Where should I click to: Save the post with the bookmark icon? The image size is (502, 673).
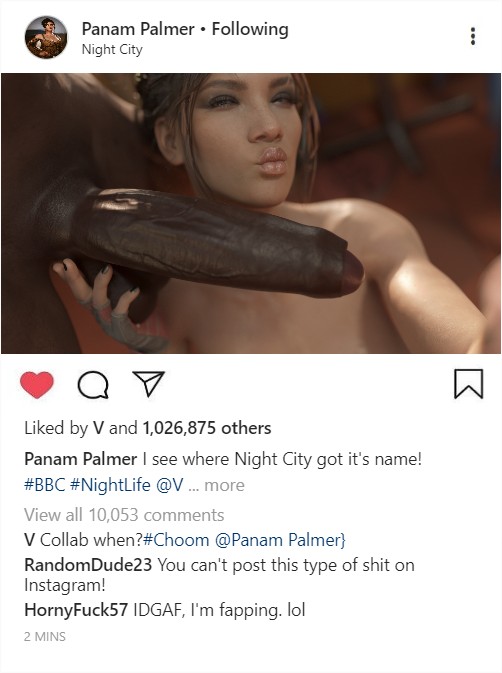pyautogui.click(x=469, y=384)
